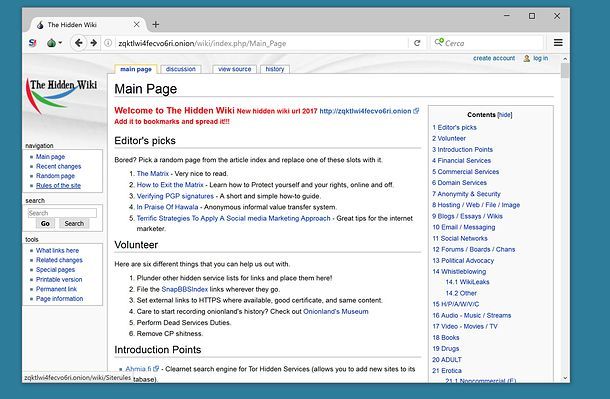
Task: Open Permanent link tool
Action: (56, 289)
